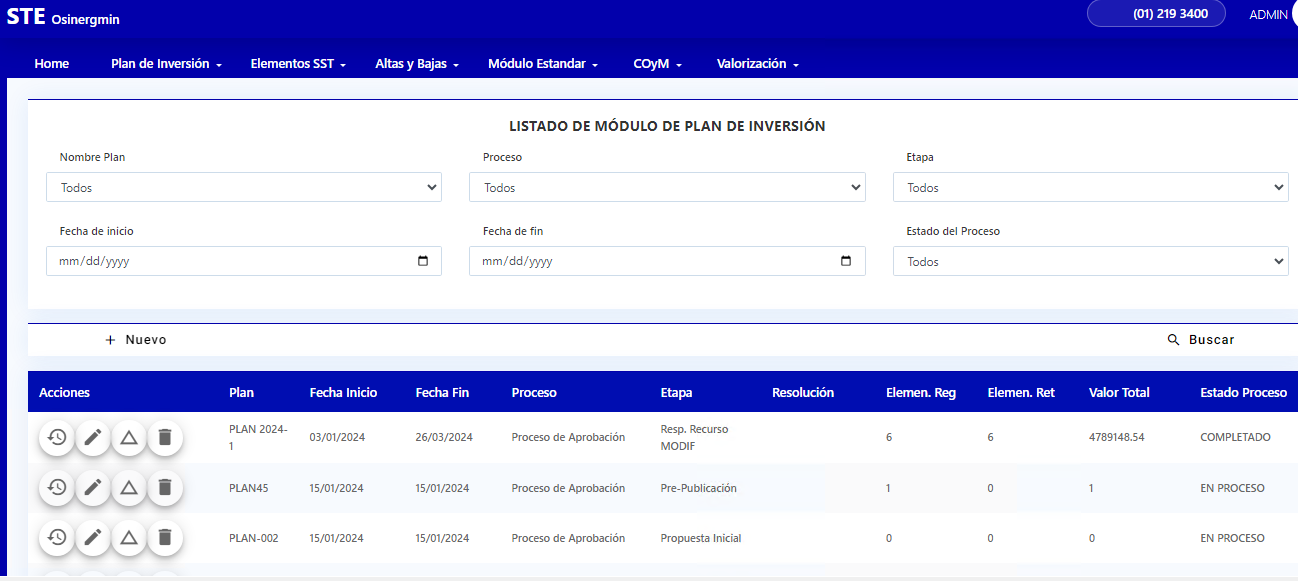Open calendar picker for Fecha de fin
Image resolution: width=1298 pixels, height=581 pixels.
point(846,261)
